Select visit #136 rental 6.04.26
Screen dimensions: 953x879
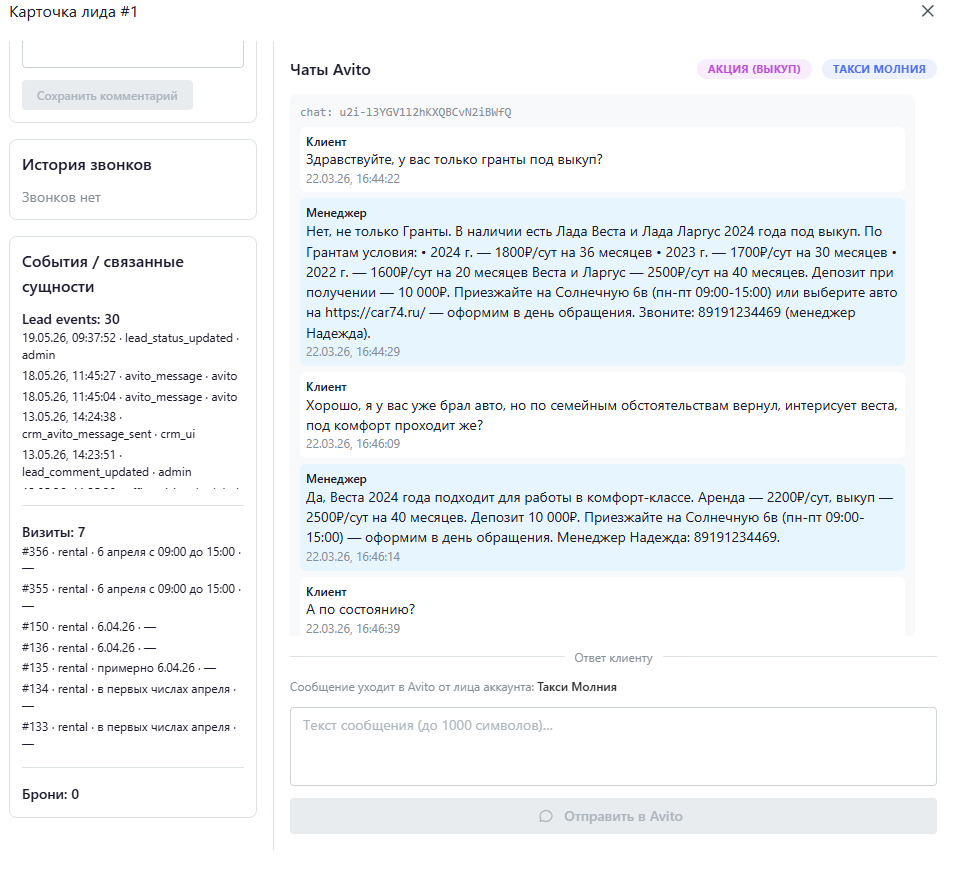(89, 648)
